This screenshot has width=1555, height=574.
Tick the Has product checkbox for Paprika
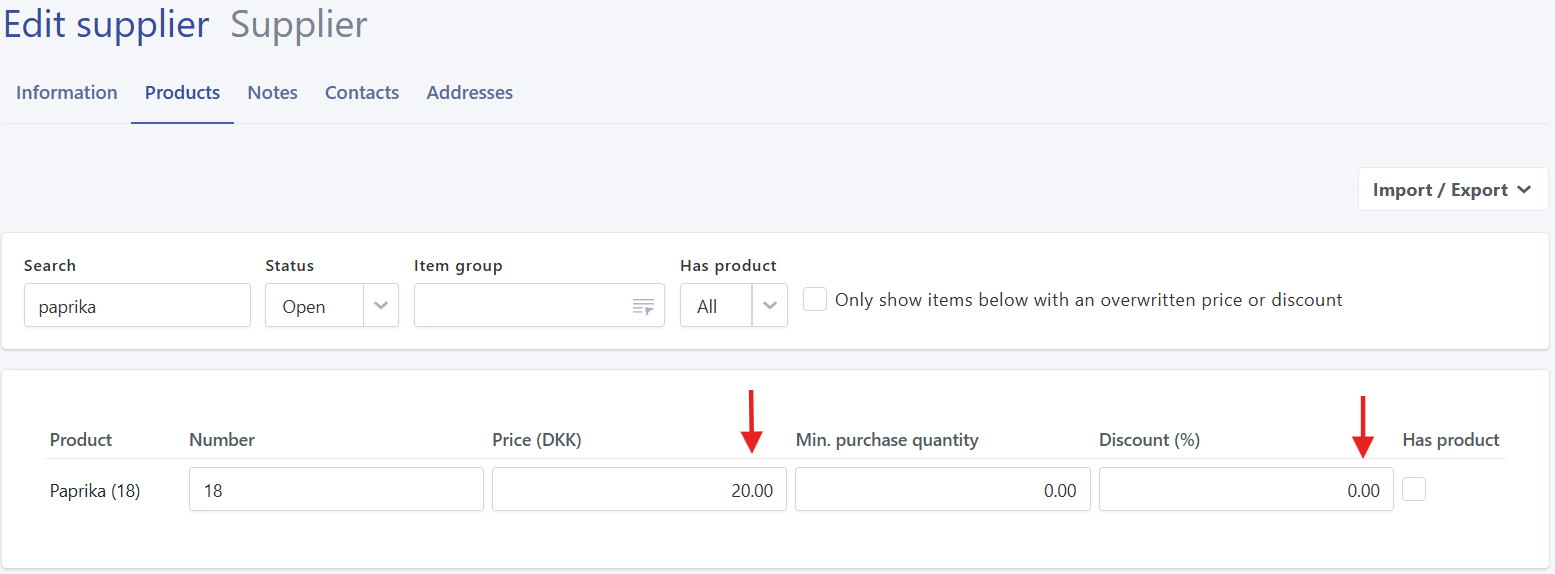tap(1414, 489)
